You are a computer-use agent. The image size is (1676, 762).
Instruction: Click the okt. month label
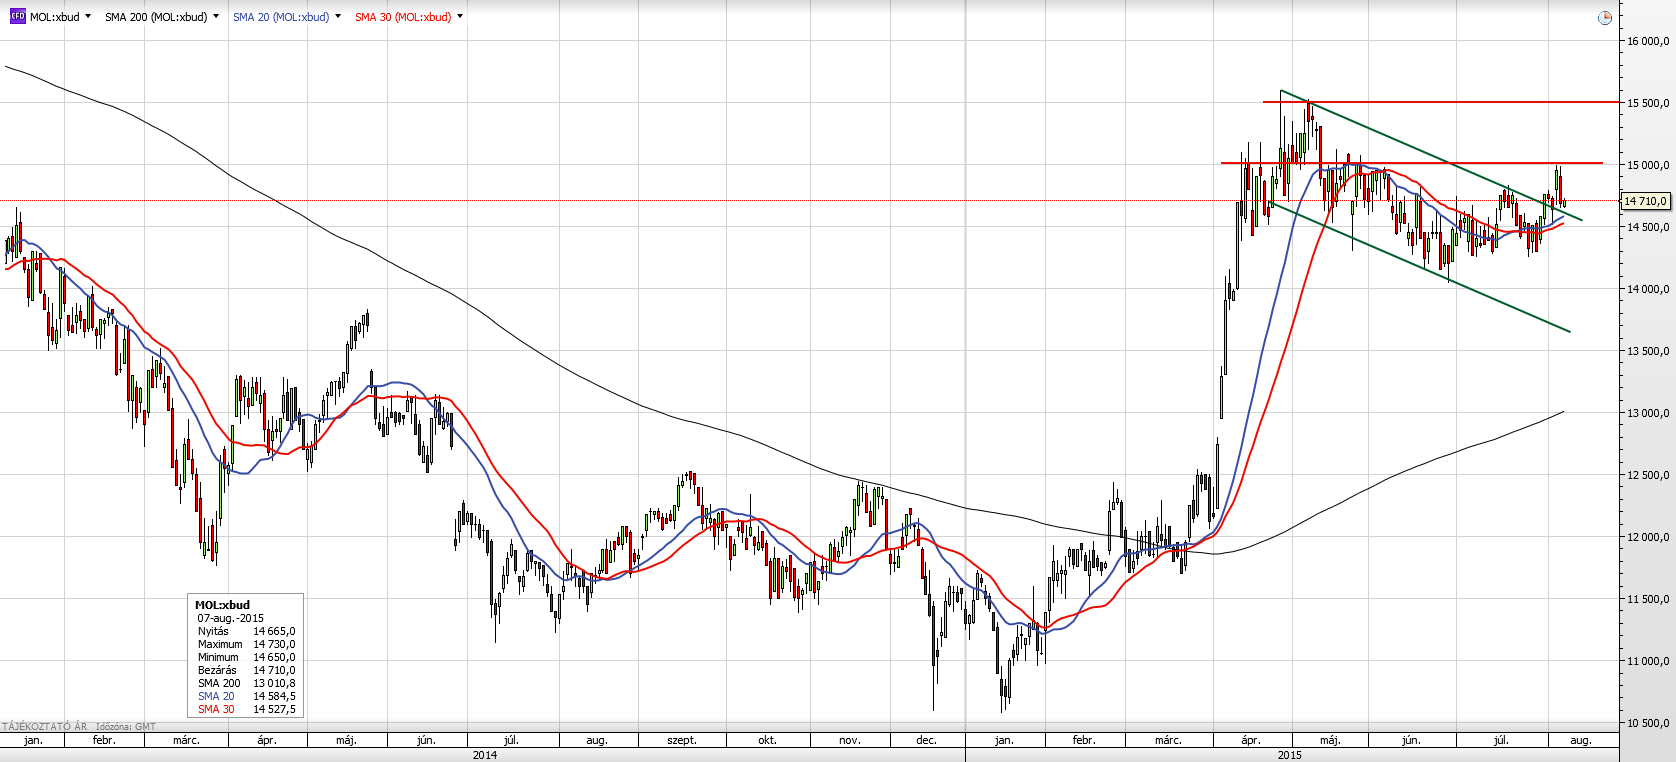[x=767, y=740]
